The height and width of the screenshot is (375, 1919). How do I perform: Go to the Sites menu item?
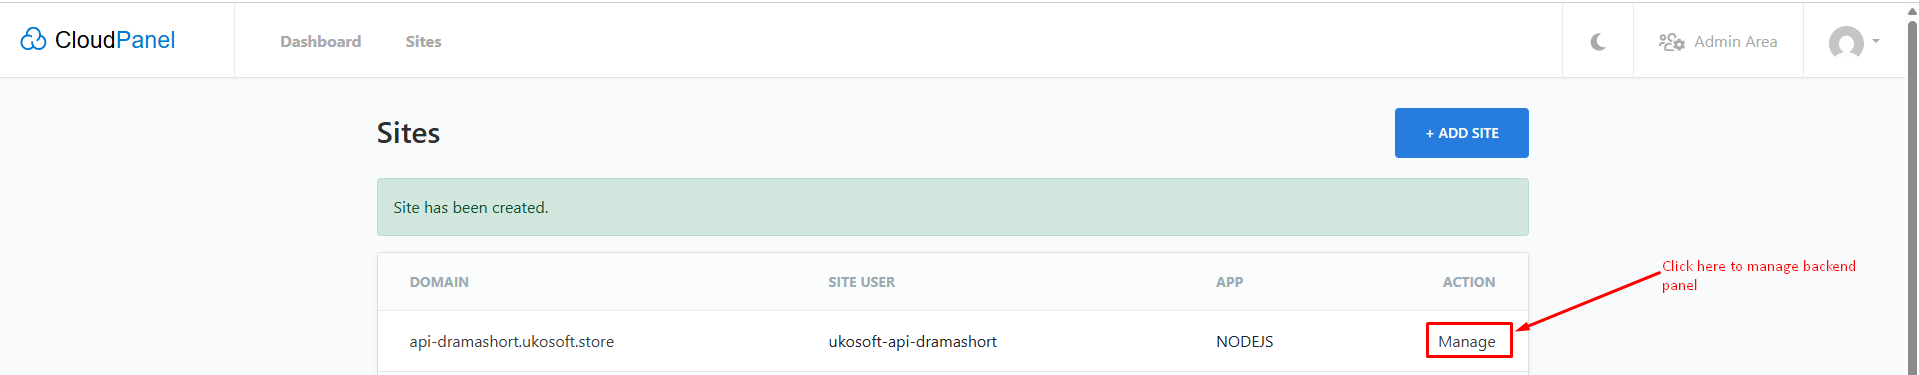tap(423, 41)
